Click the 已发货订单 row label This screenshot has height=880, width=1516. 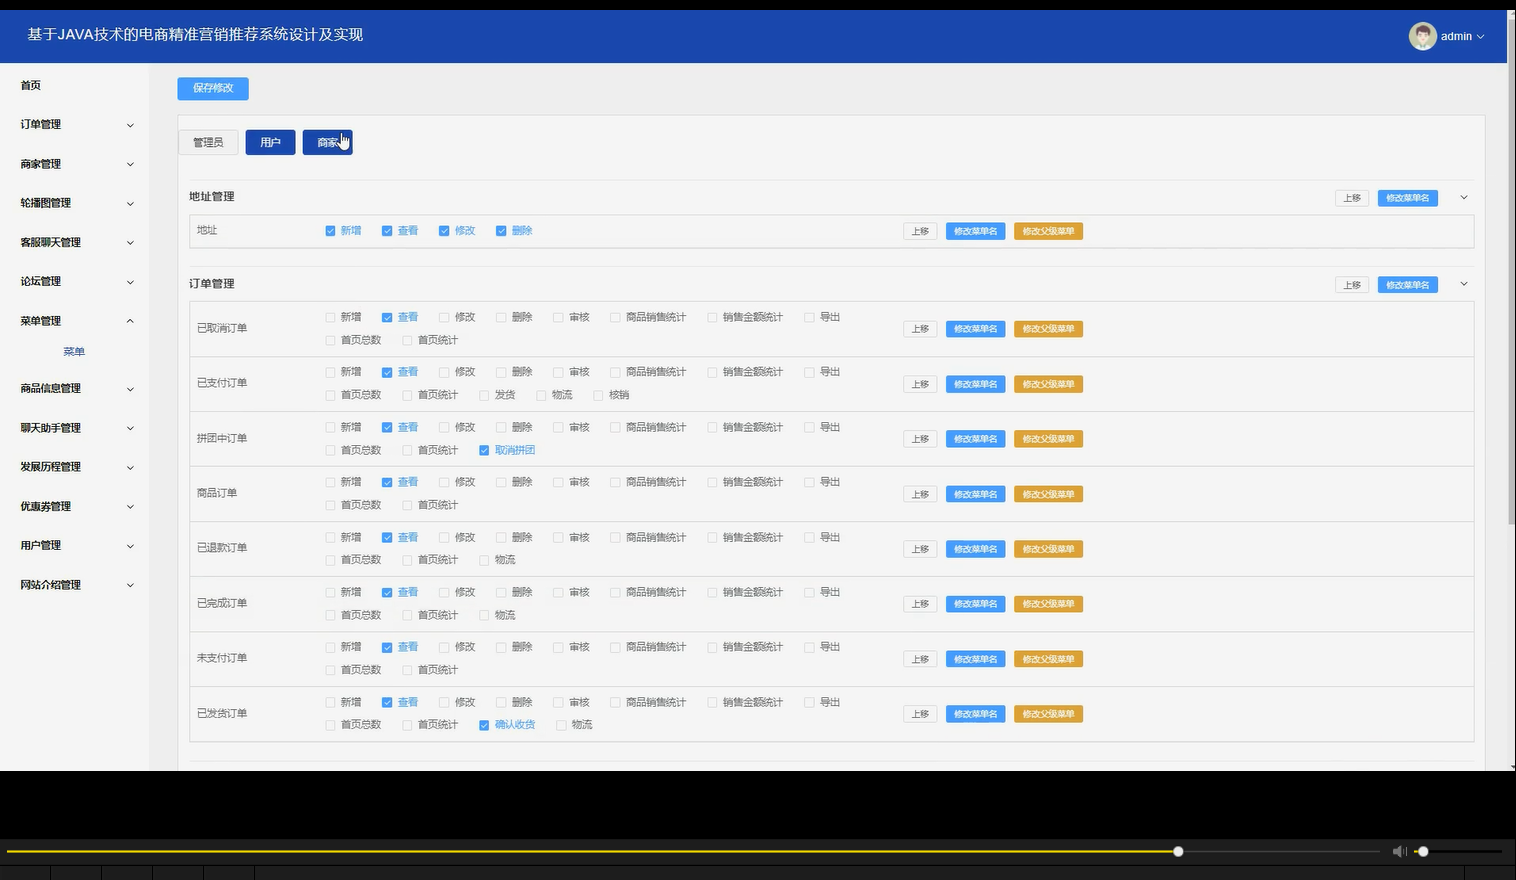pyautogui.click(x=222, y=713)
